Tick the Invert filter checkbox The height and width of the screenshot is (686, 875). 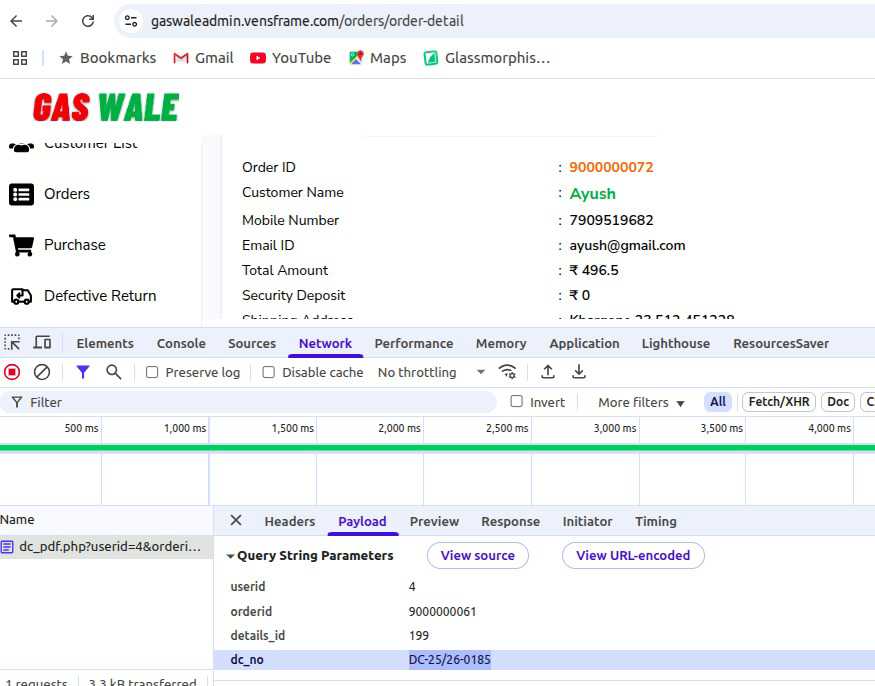pyautogui.click(x=516, y=402)
